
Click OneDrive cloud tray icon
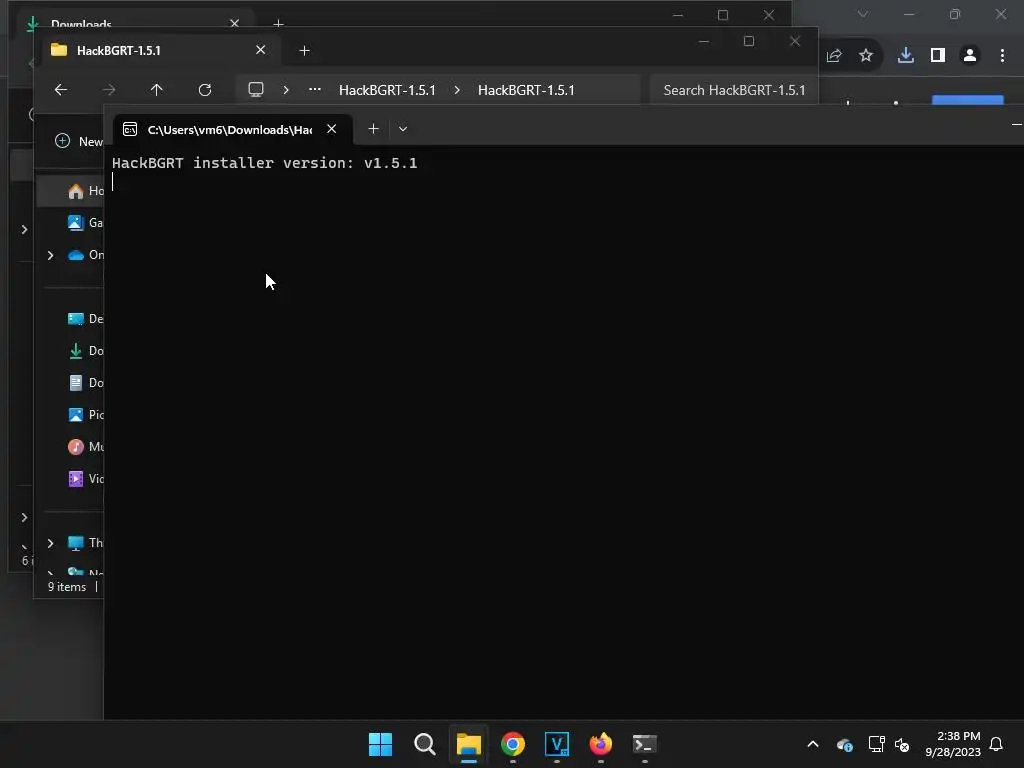tap(844, 744)
